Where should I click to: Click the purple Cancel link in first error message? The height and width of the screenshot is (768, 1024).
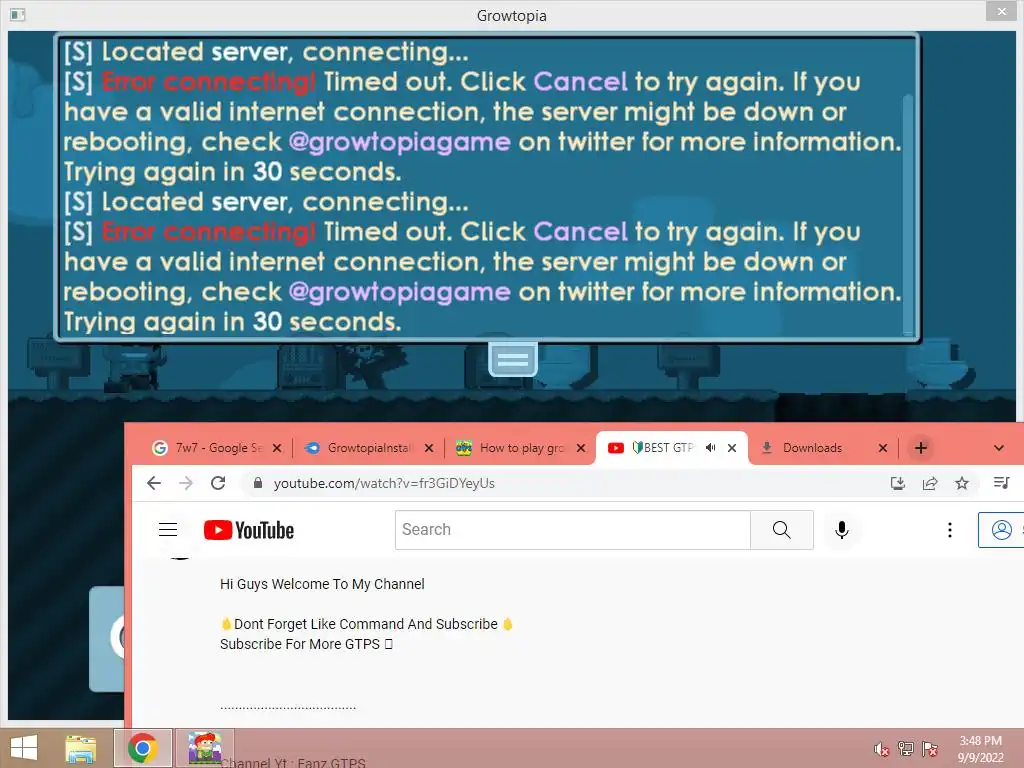point(580,82)
